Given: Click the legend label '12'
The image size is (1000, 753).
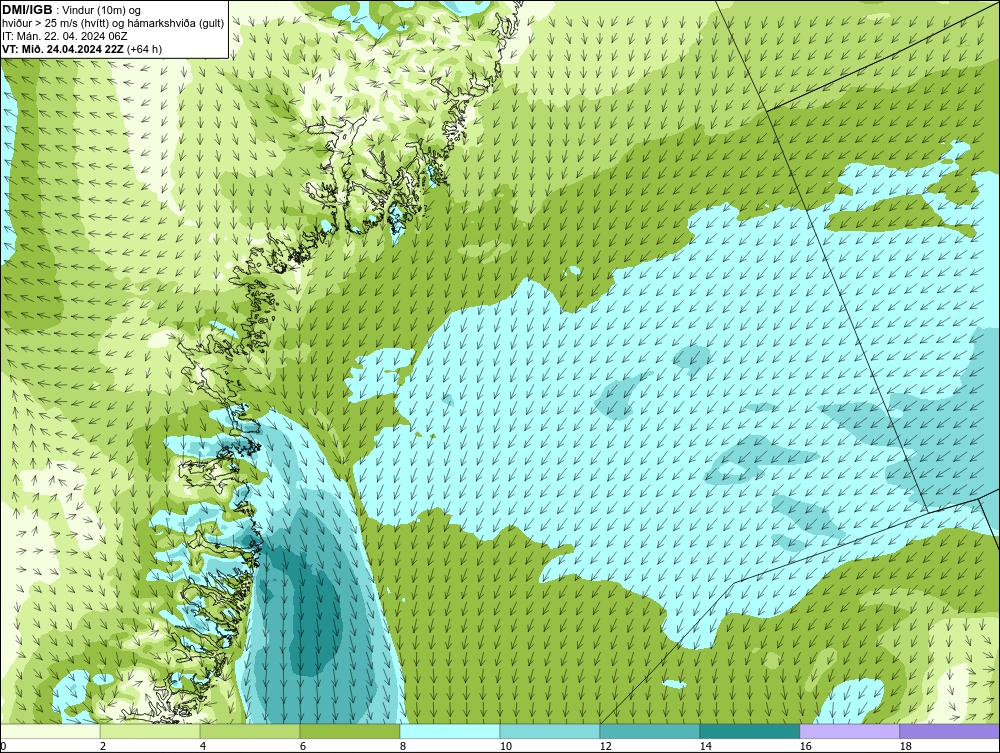Looking at the screenshot, I should point(605,746).
